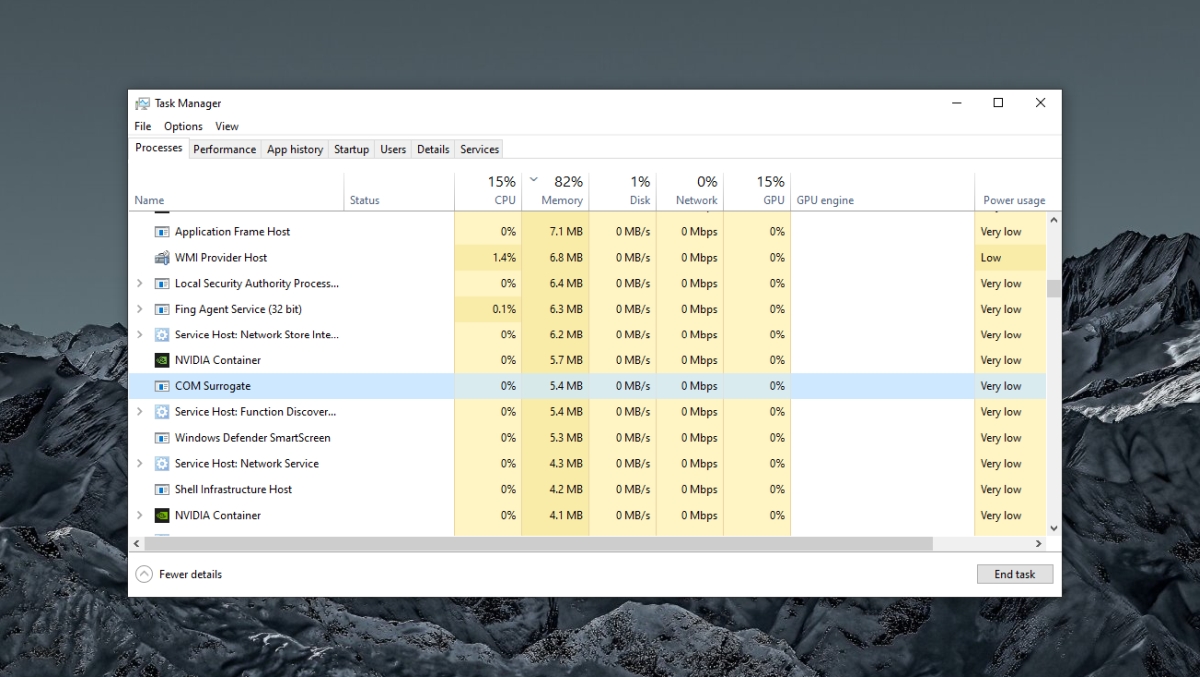Click the 1.4% CPU value
The image size is (1200, 677).
[x=505, y=258]
